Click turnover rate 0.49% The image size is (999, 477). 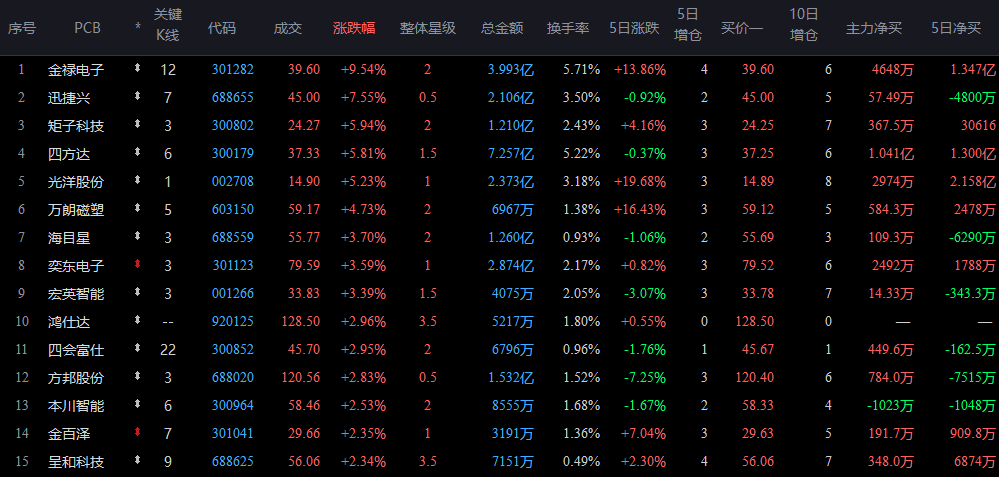point(582,462)
